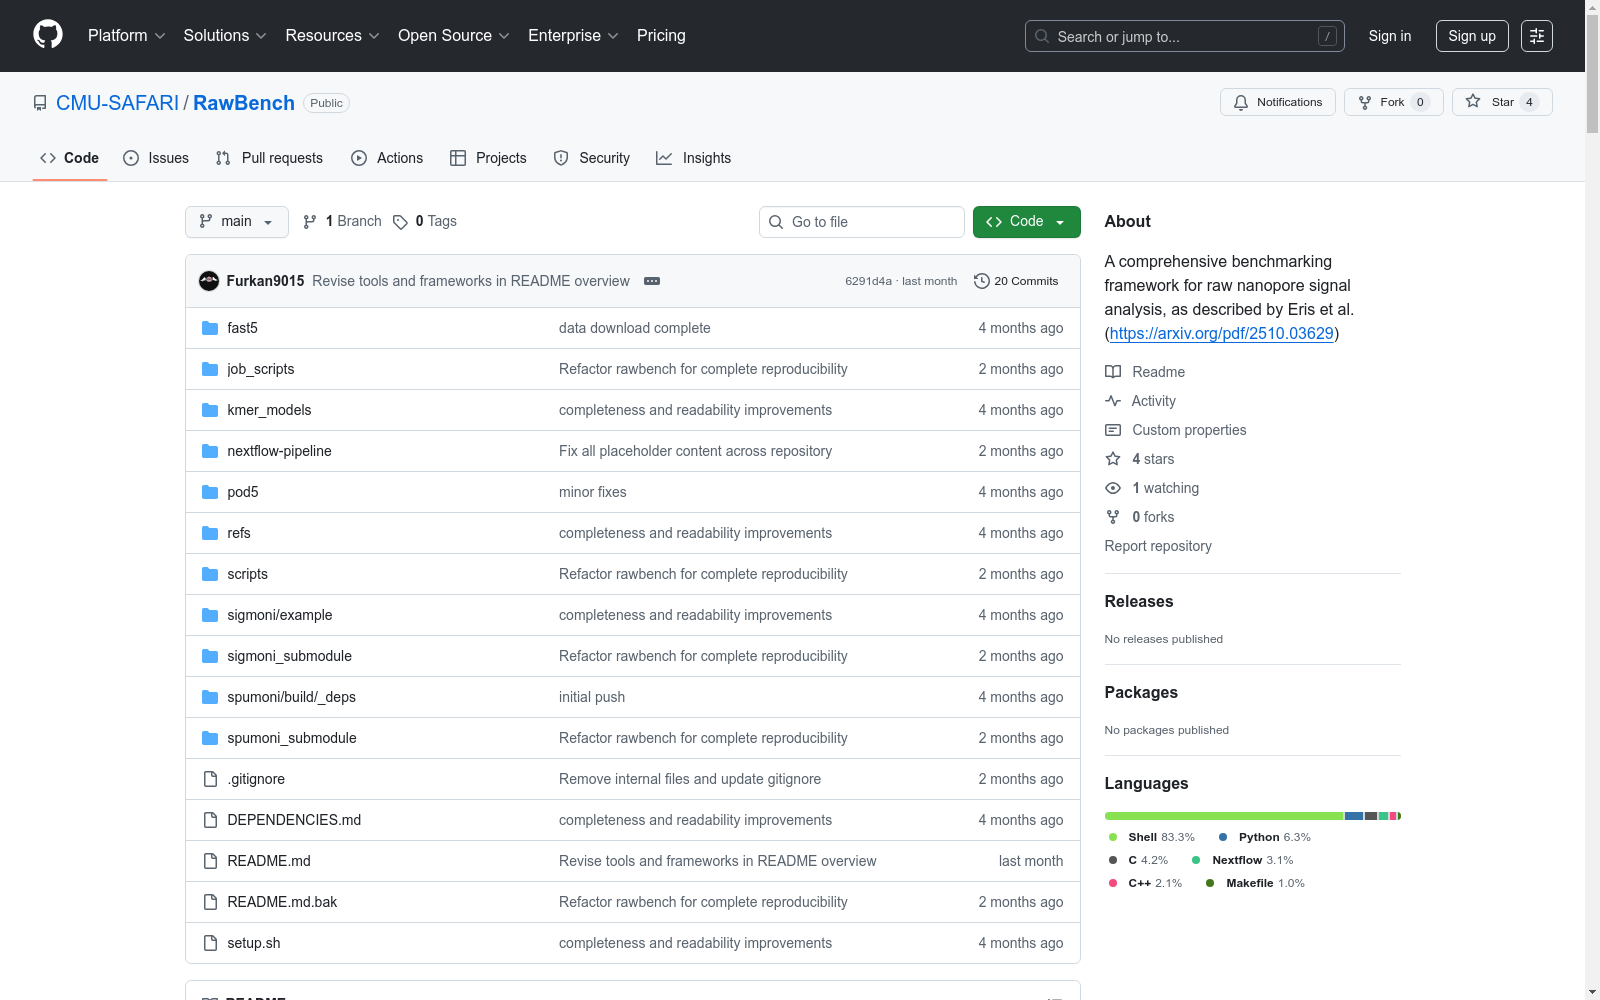Expand the Resources menu
Image resolution: width=1600 pixels, height=1000 pixels.
333,36
